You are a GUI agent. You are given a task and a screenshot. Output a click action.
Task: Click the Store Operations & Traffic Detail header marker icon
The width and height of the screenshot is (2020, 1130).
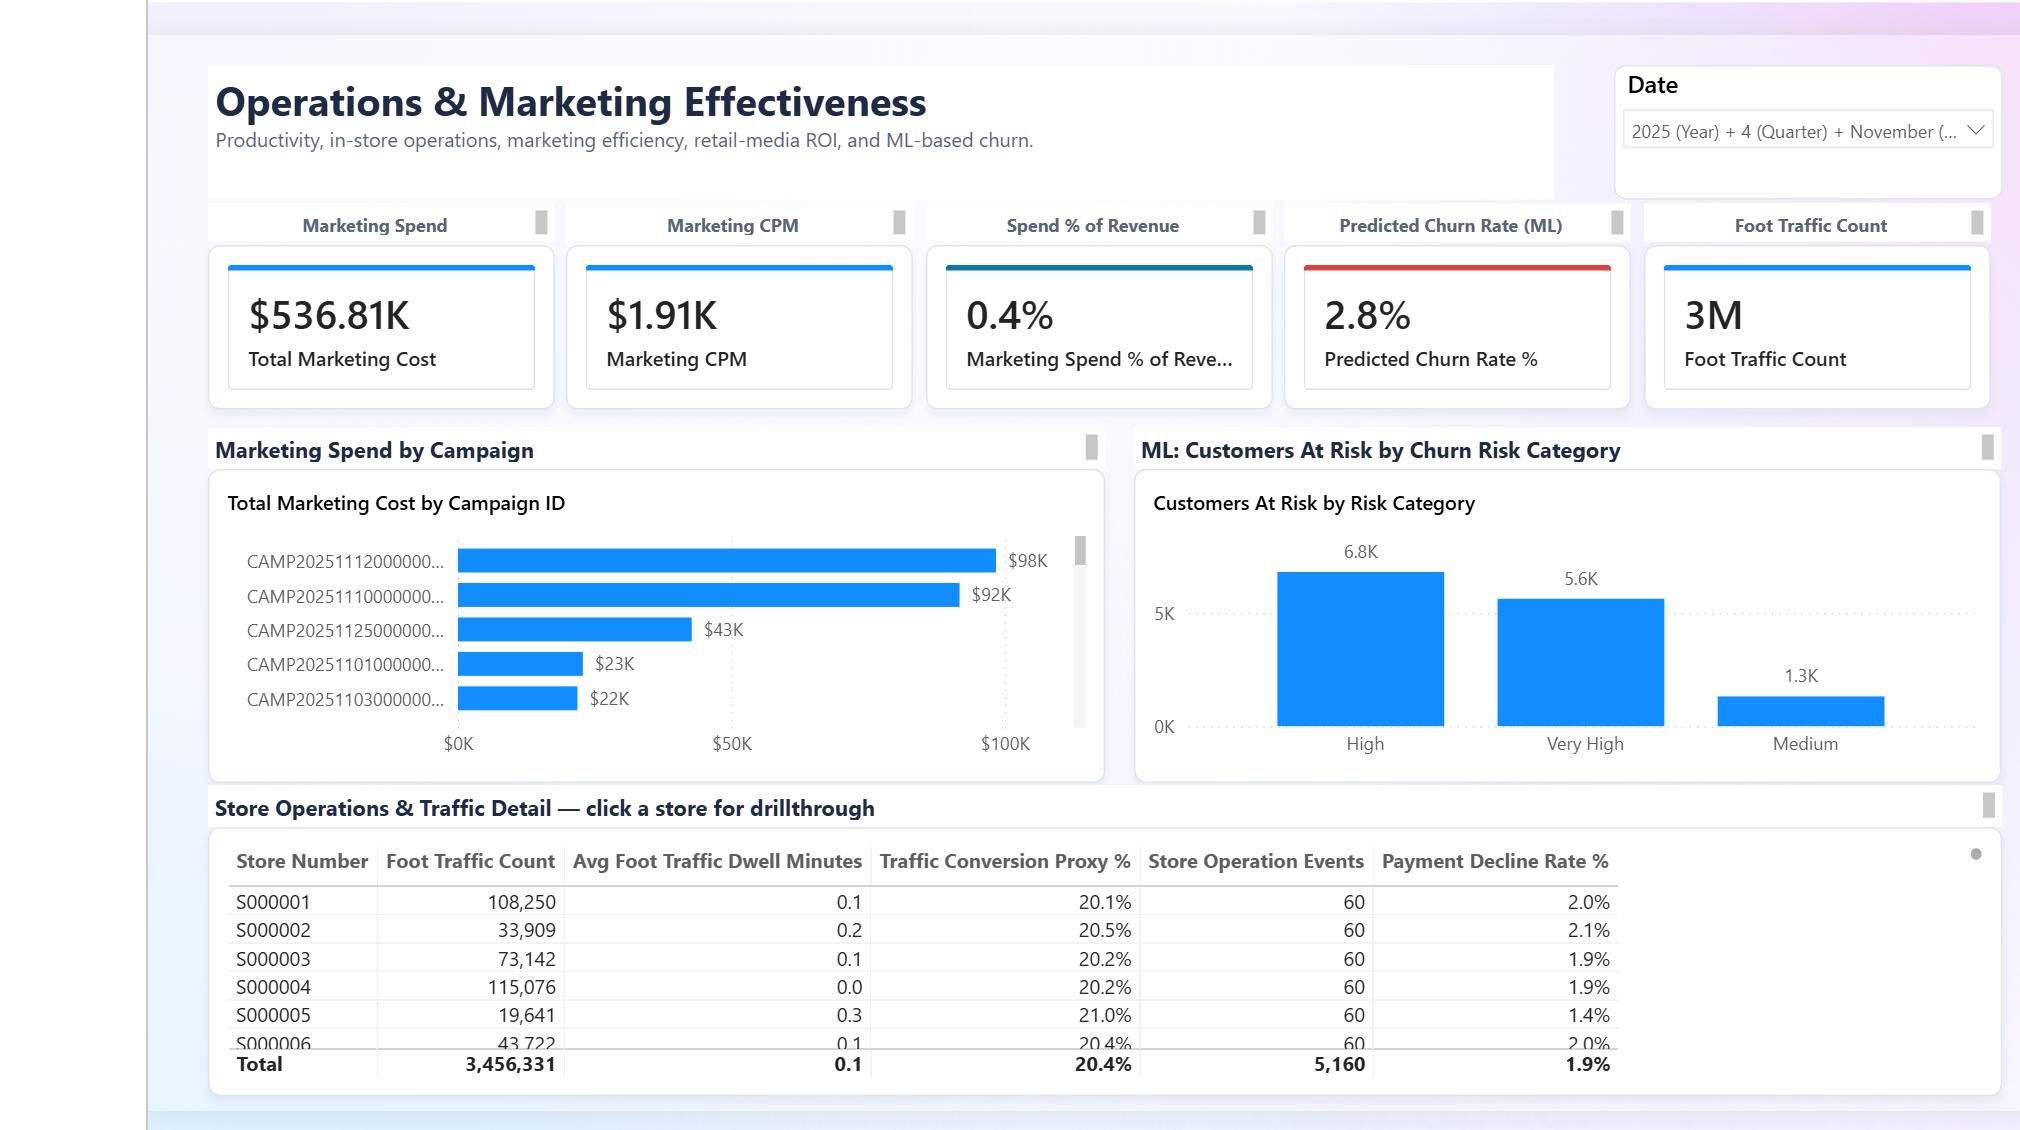[x=1989, y=805]
